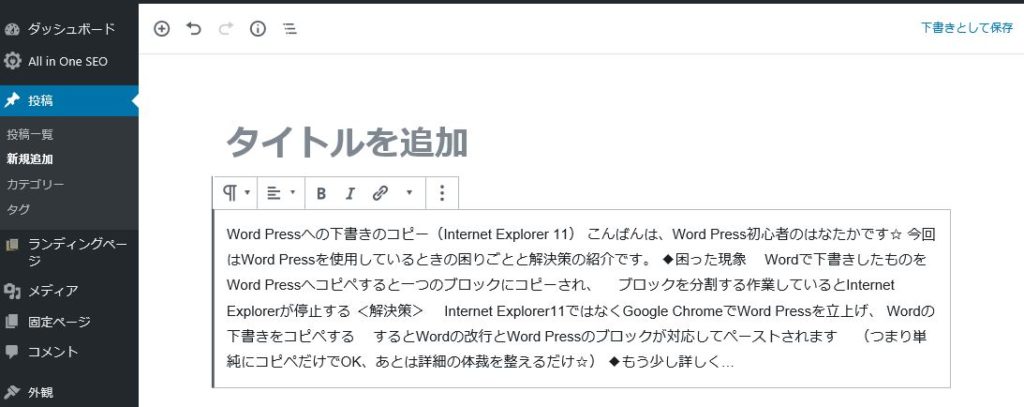Click the pushpin icon beside 投稿
Image resolution: width=1024 pixels, height=407 pixels.
tap(12, 101)
